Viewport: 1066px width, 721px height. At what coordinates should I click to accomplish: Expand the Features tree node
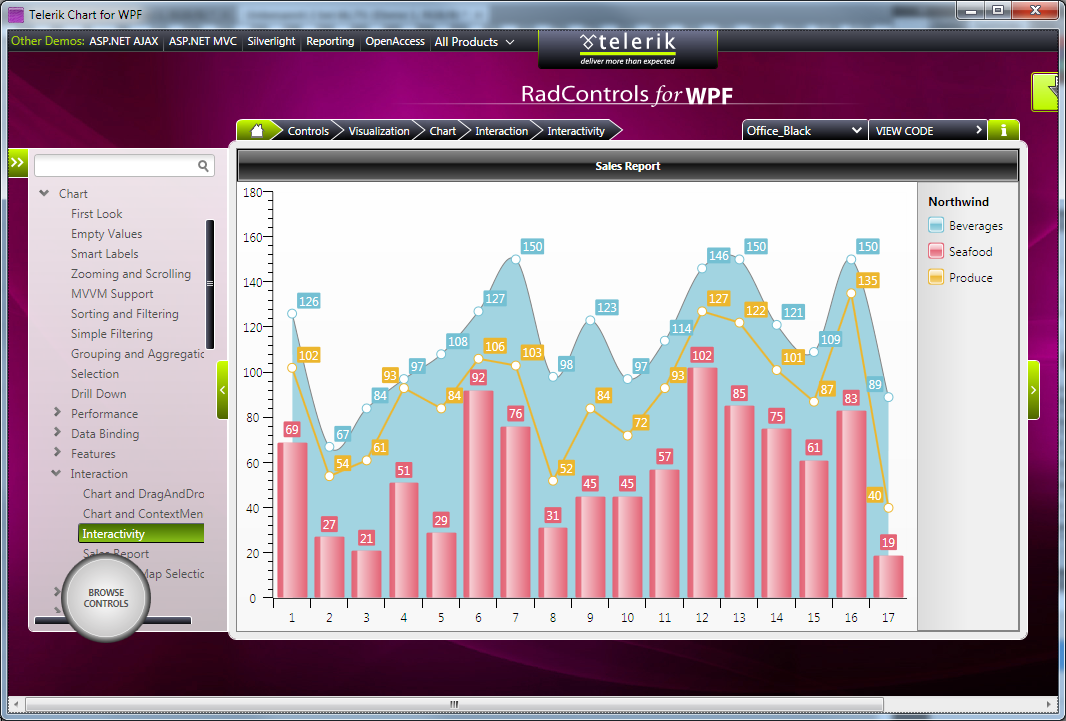57,453
